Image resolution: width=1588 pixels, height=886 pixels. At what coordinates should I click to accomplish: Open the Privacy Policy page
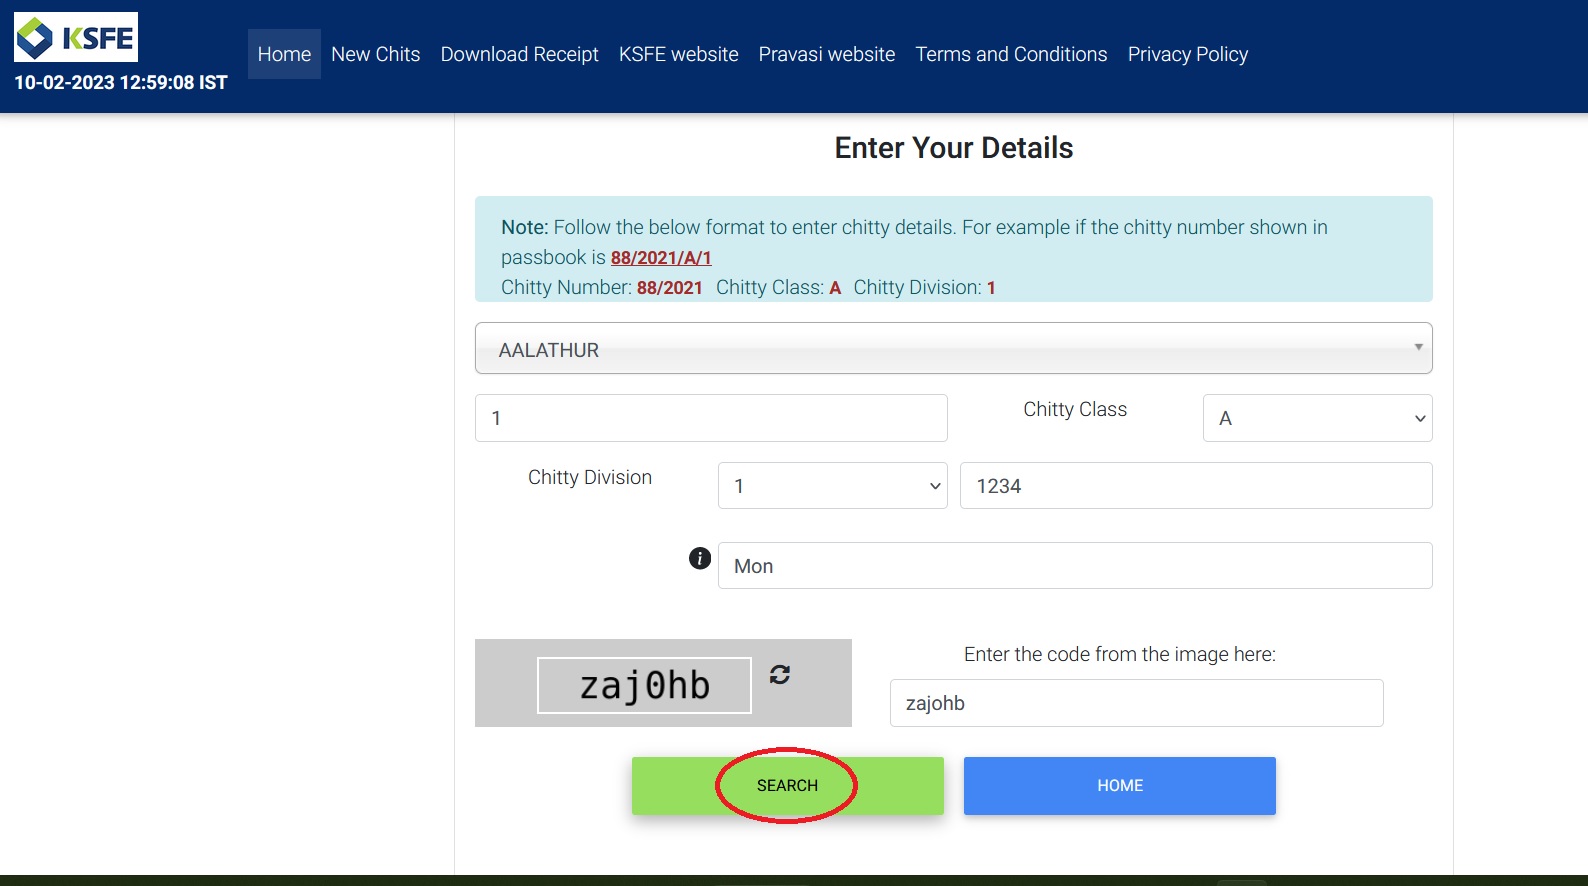1187,54
